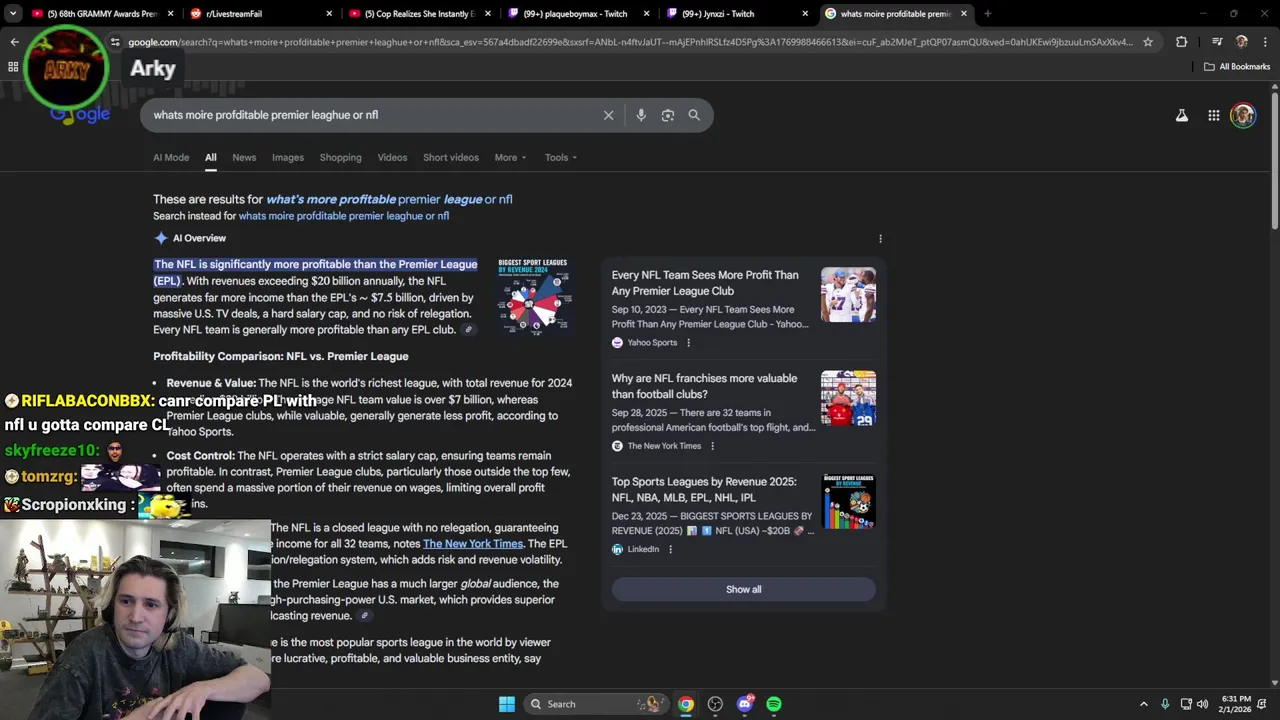The height and width of the screenshot is (720, 1280).
Task: Select Videos search filter
Action: coord(392,157)
